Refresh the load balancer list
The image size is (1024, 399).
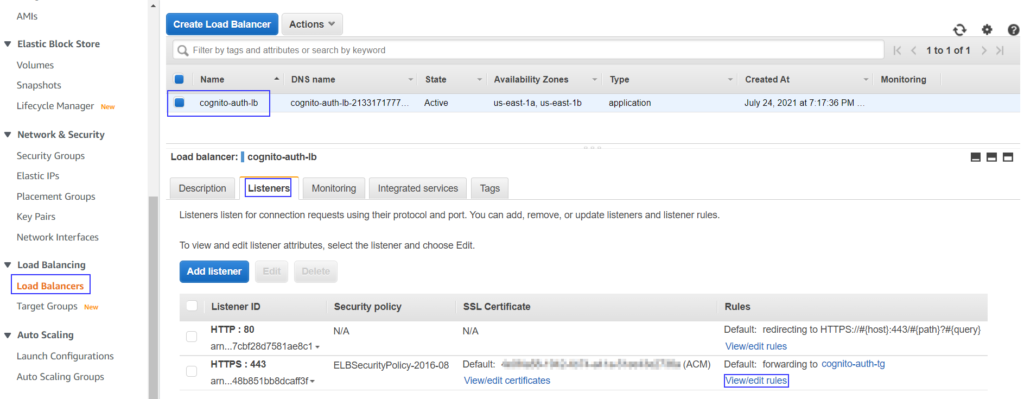pos(959,29)
